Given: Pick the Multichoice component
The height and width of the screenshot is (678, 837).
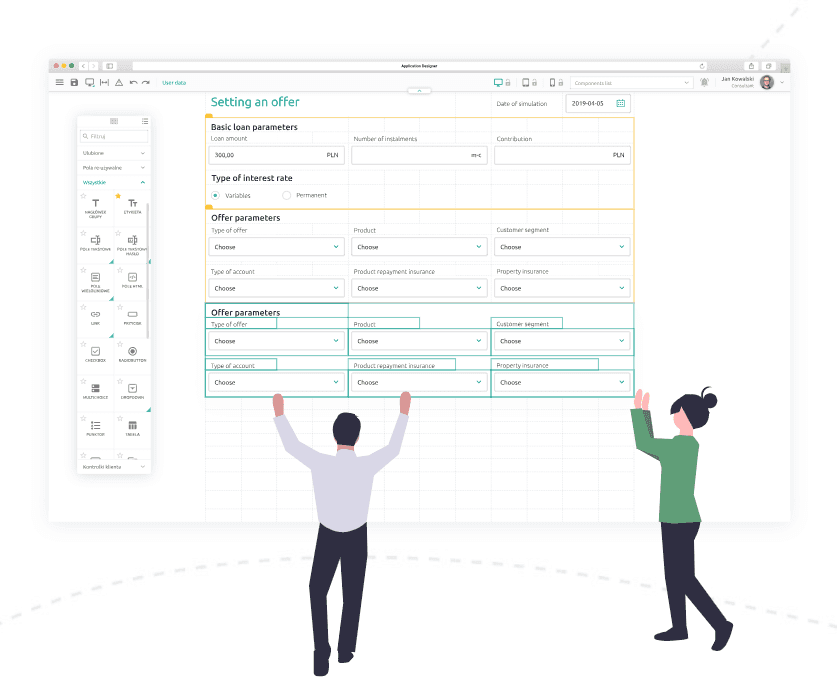Looking at the screenshot, I should pyautogui.click(x=96, y=391).
